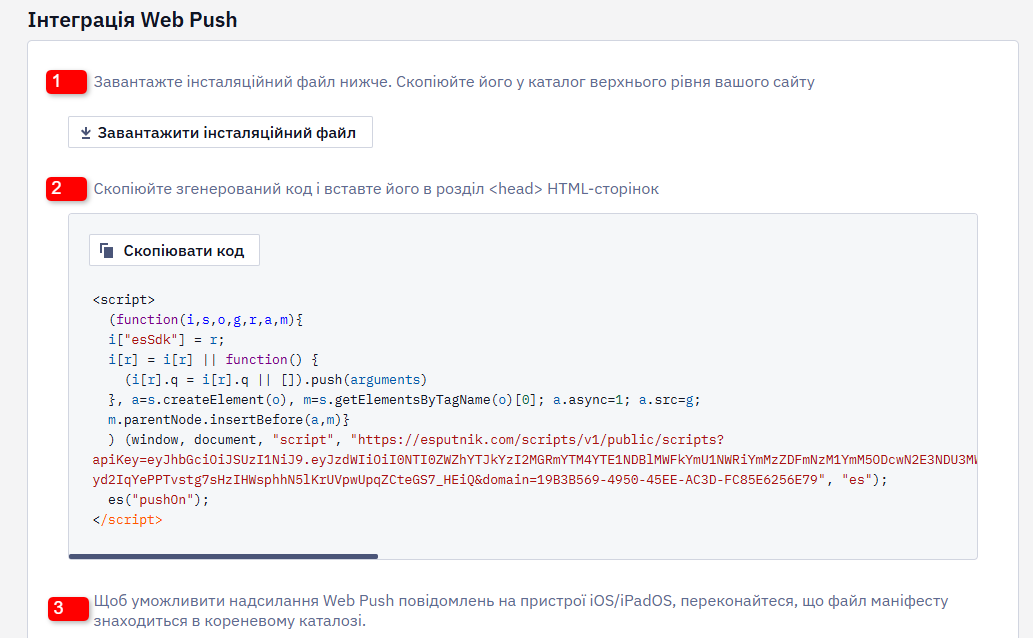Click the red step 3 badge
The image size is (1033, 638).
pos(68,608)
